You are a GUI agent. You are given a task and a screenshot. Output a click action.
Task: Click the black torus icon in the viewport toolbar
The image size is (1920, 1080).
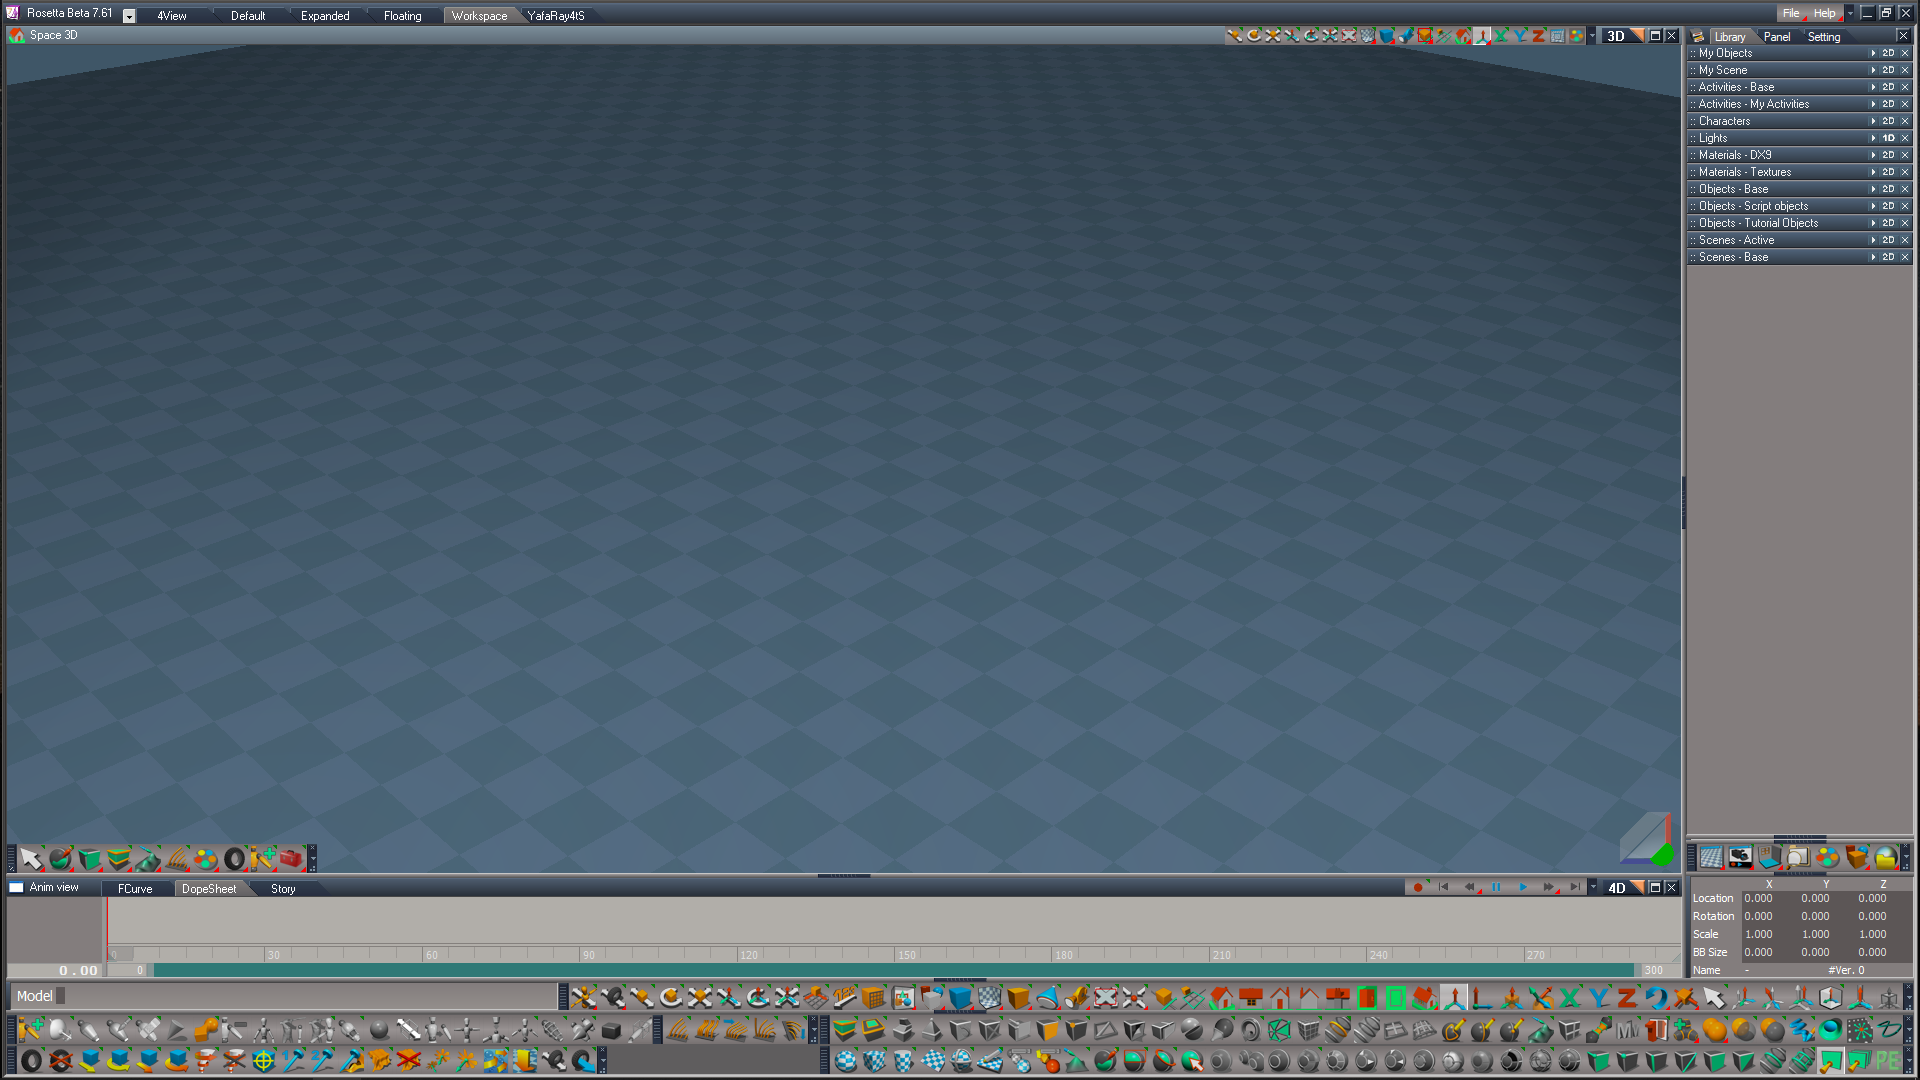[234, 858]
